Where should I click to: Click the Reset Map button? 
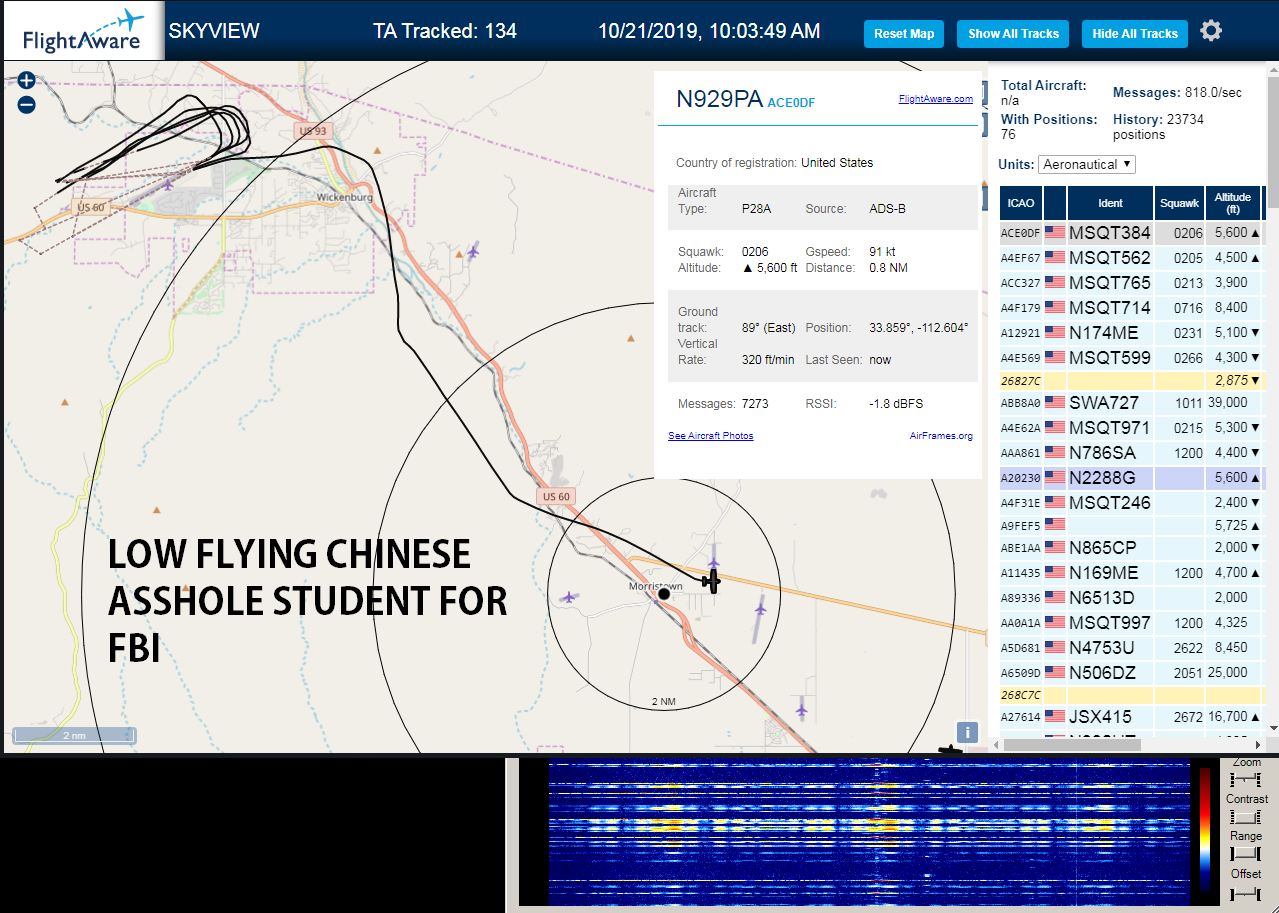pos(903,33)
